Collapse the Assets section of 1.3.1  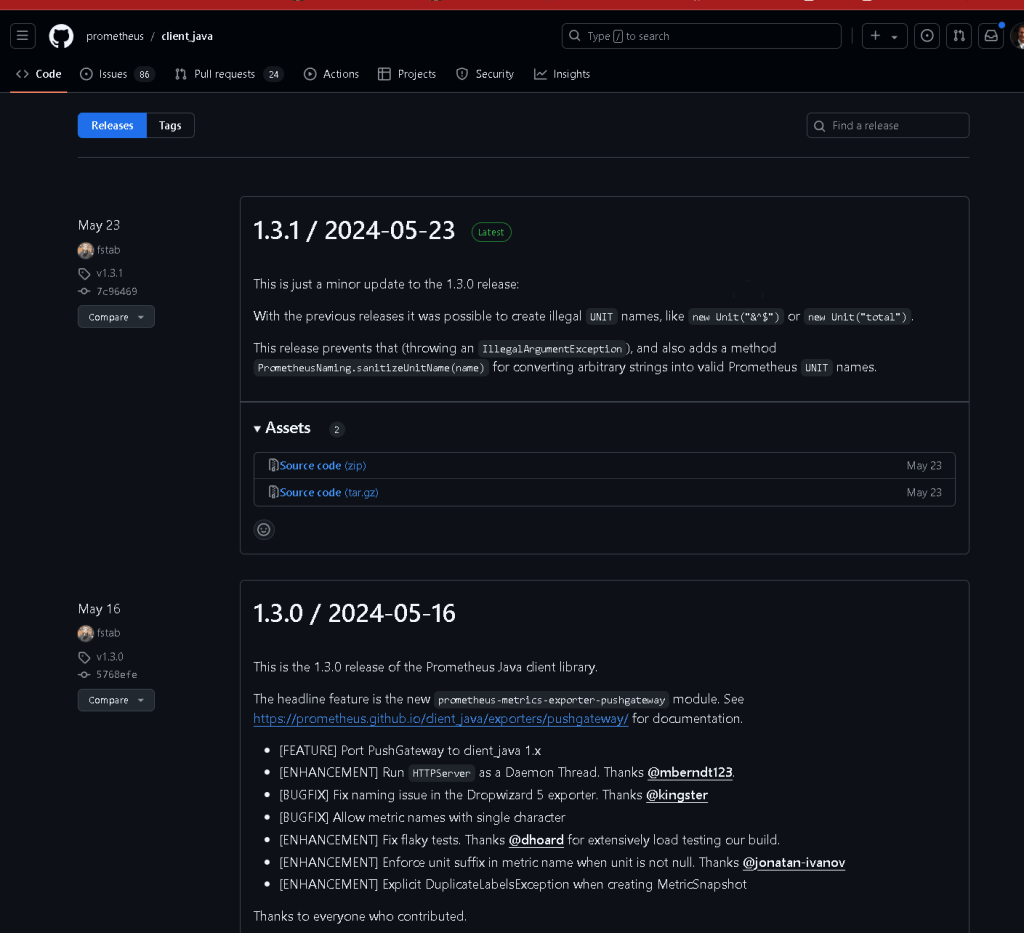pos(282,428)
